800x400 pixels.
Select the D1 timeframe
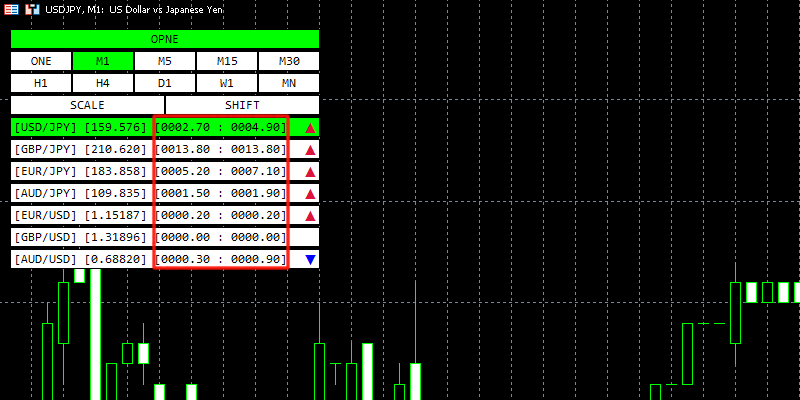tap(164, 83)
